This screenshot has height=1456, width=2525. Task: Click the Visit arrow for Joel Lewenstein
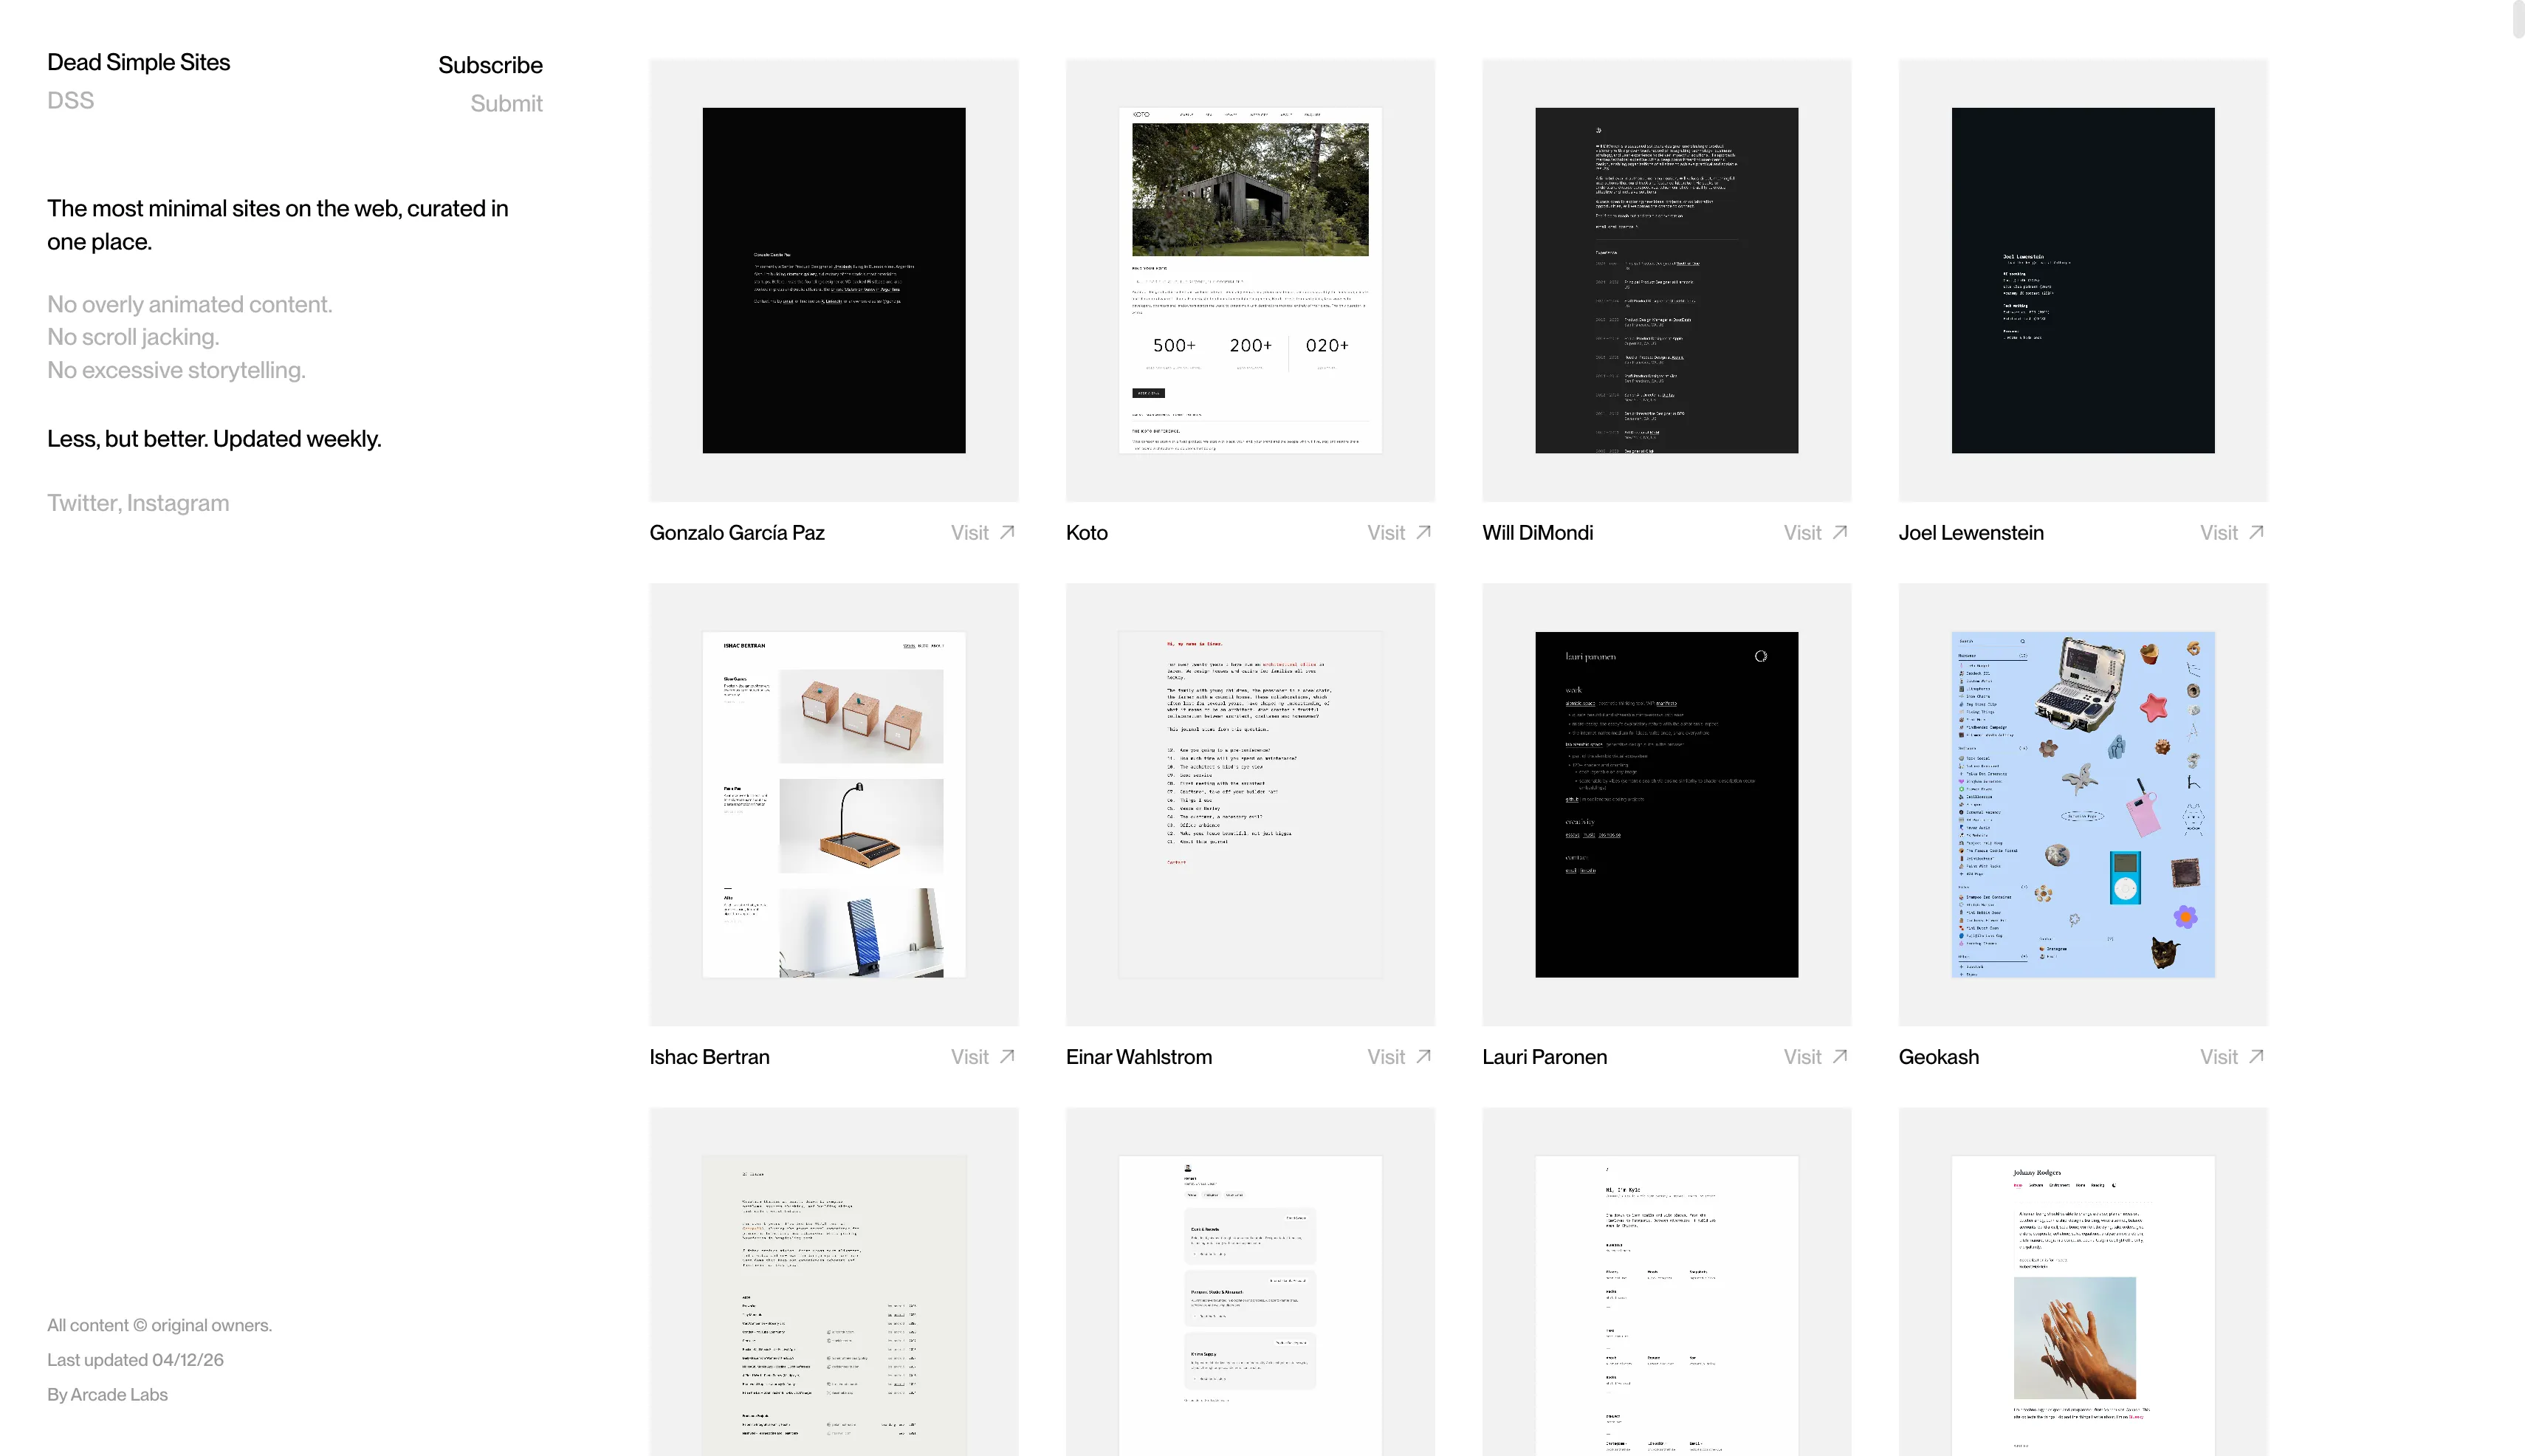point(2256,532)
